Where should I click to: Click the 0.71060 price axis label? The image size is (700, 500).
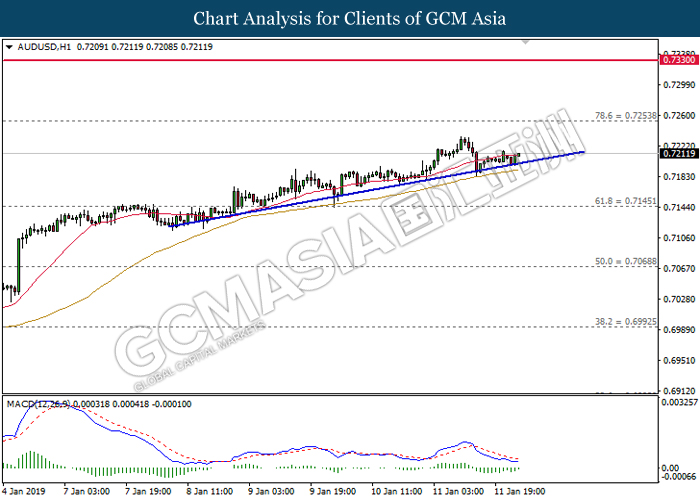pyautogui.click(x=676, y=238)
